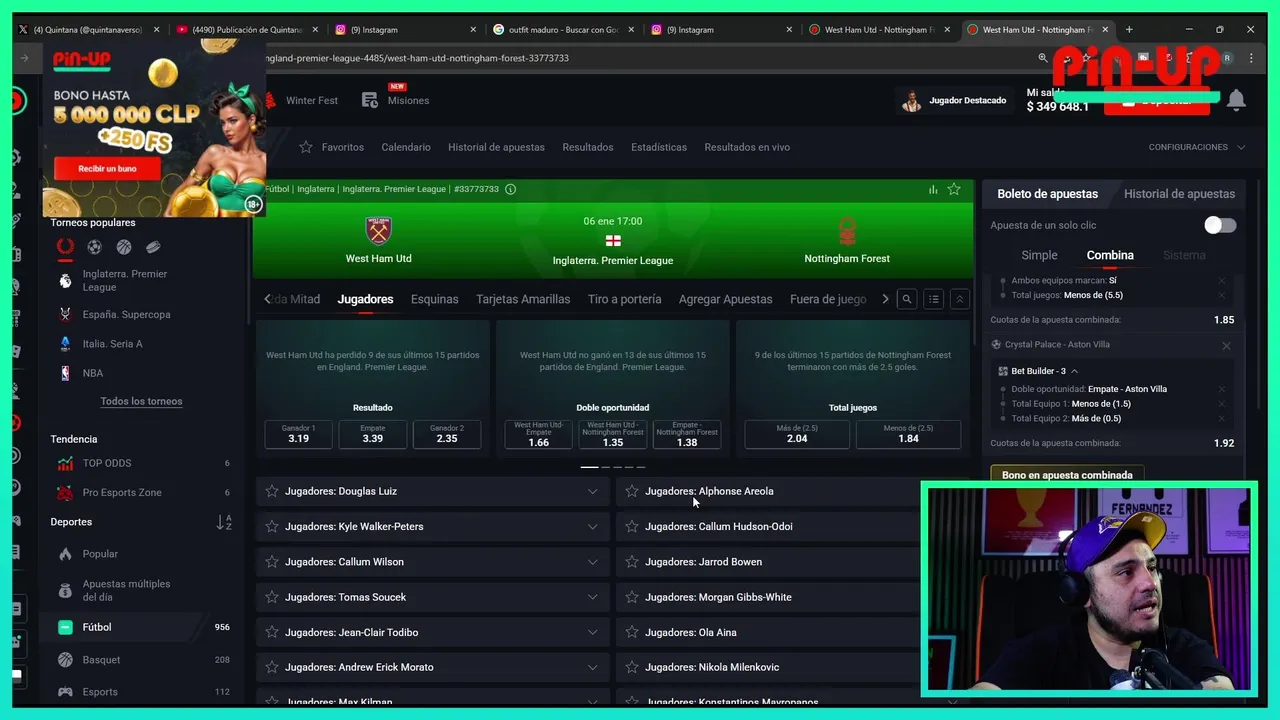Image resolution: width=1280 pixels, height=720 pixels.
Task: Remove Crystal Palace - Aston Villa bet
Action: pyautogui.click(x=1226, y=346)
